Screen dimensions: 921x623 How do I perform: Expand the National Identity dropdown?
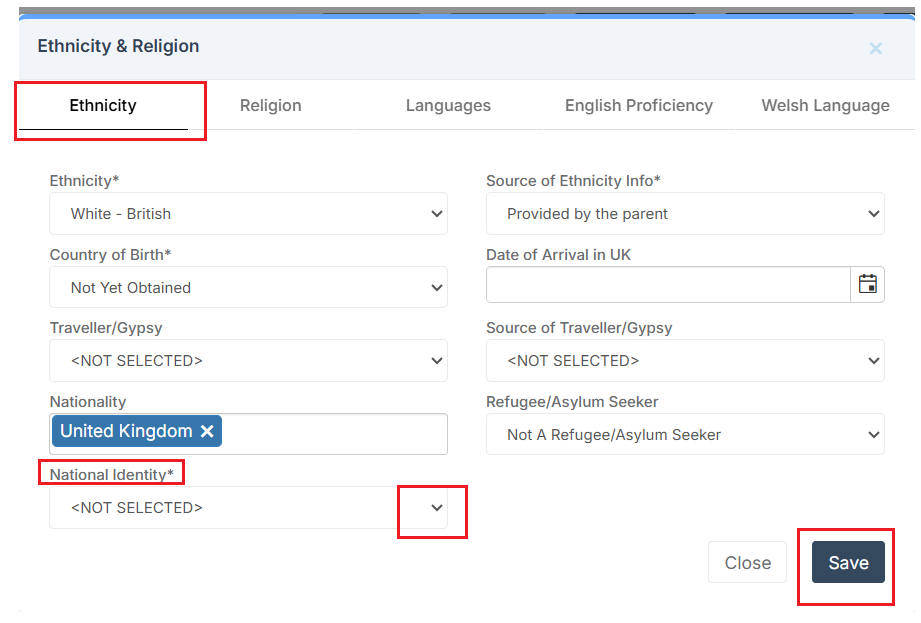248,508
